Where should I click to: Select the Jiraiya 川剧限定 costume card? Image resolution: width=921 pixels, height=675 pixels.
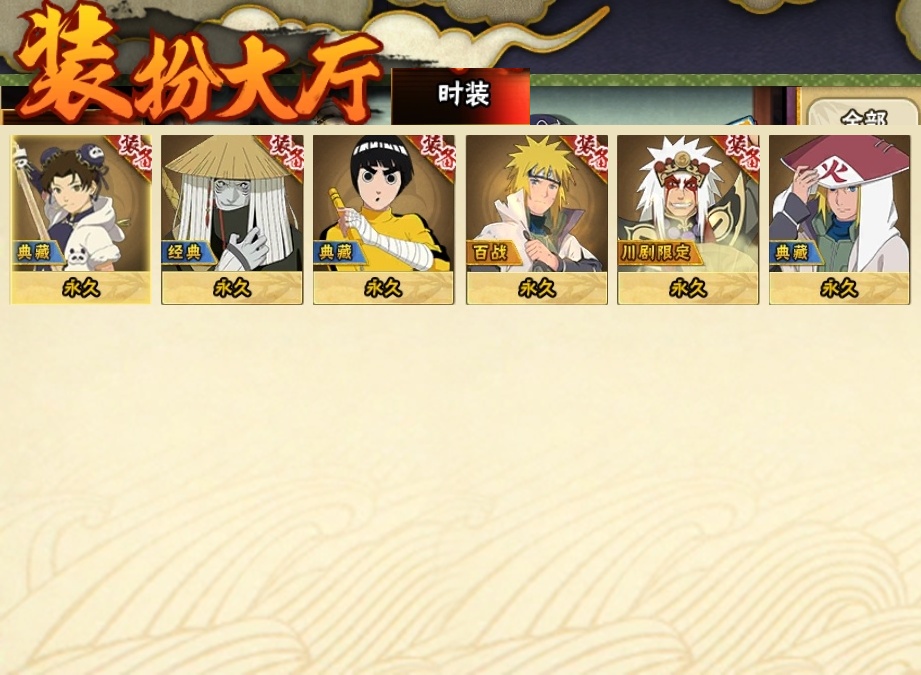click(x=688, y=220)
